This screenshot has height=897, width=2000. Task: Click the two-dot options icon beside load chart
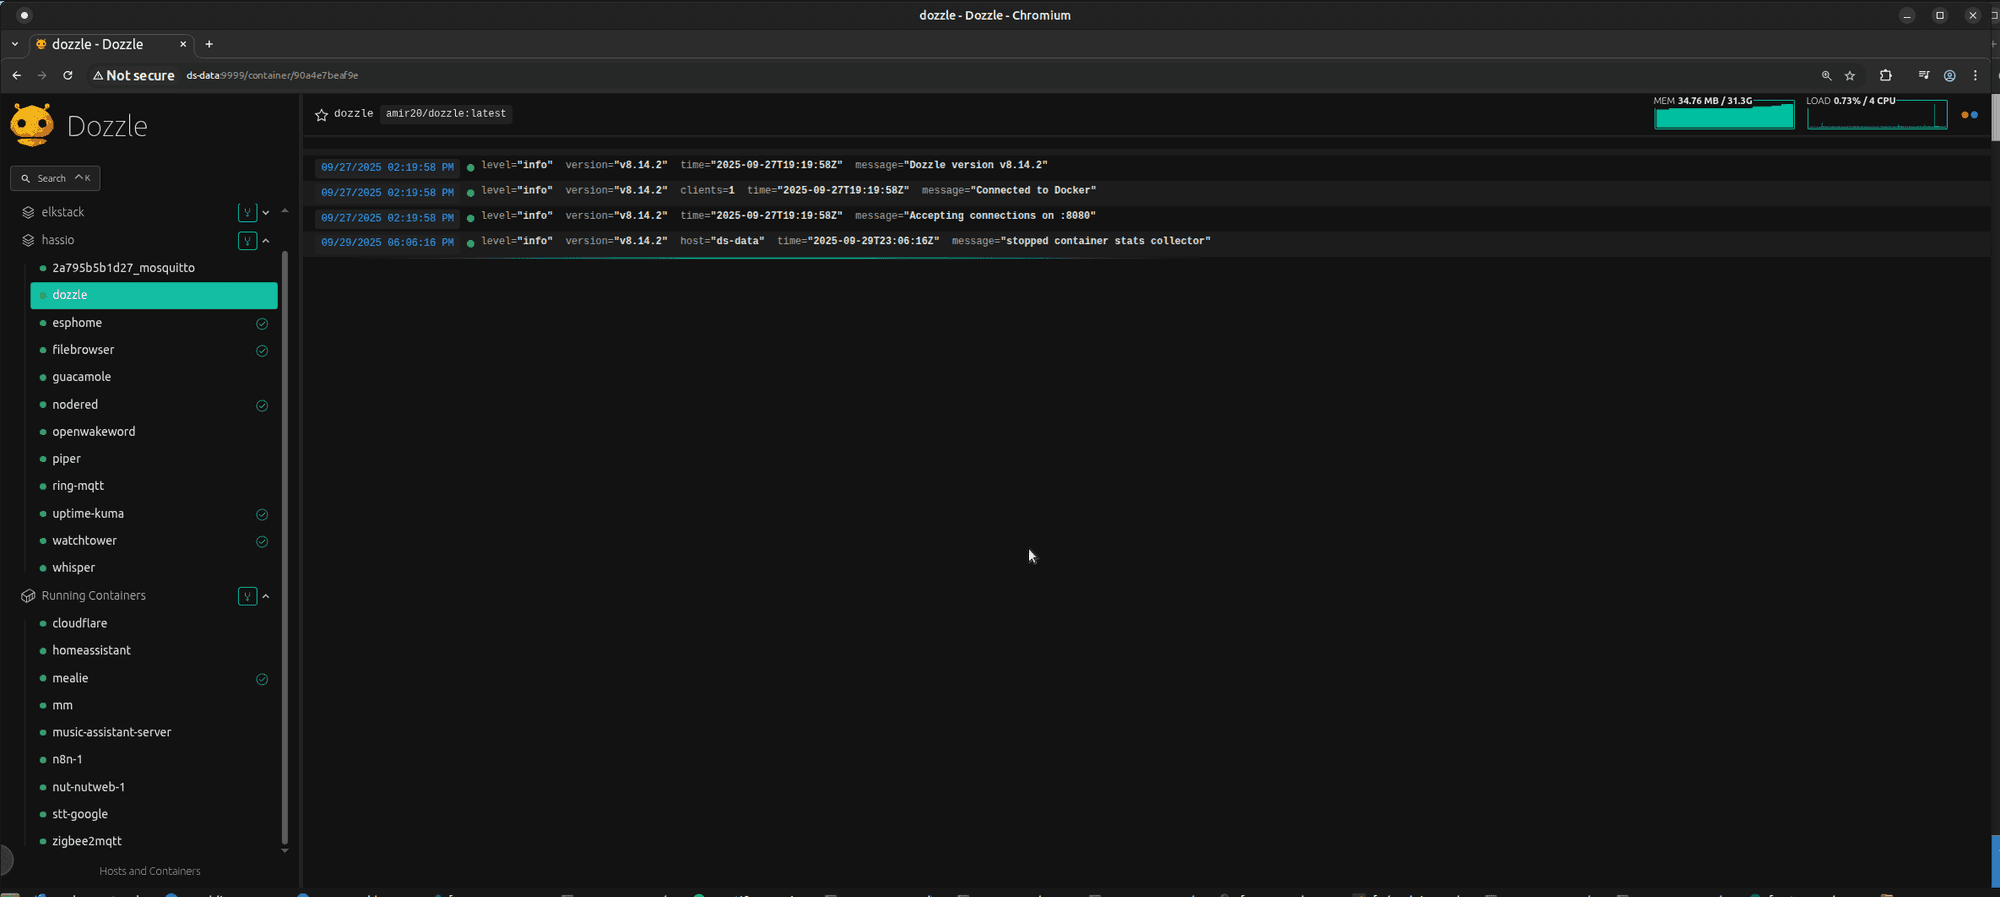pos(1969,115)
